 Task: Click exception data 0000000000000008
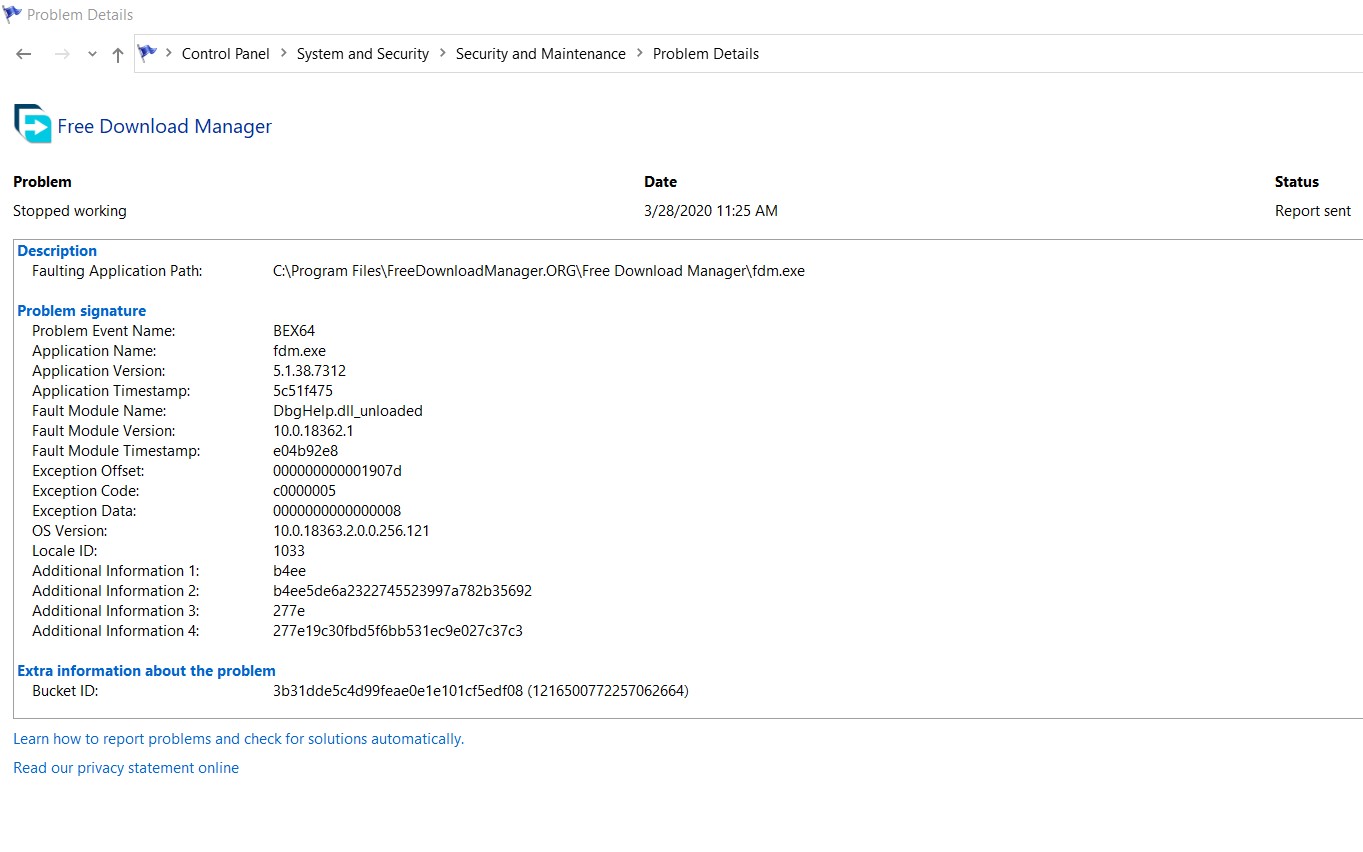coord(337,511)
